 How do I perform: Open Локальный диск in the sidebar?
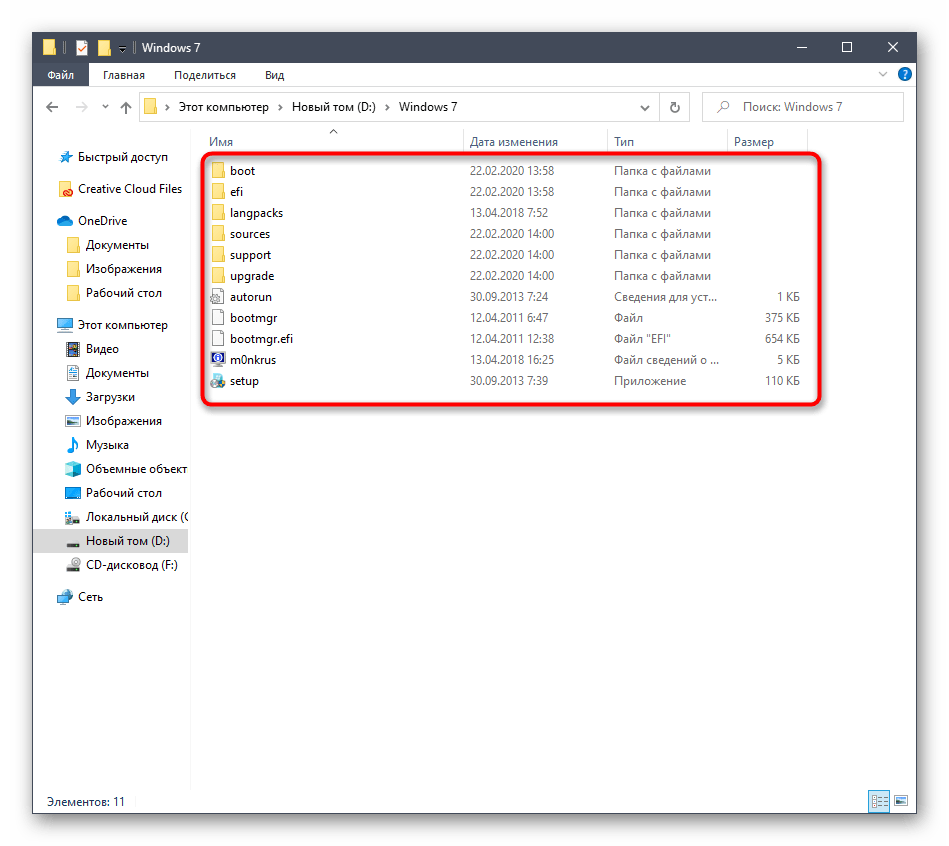pyautogui.click(x=126, y=517)
